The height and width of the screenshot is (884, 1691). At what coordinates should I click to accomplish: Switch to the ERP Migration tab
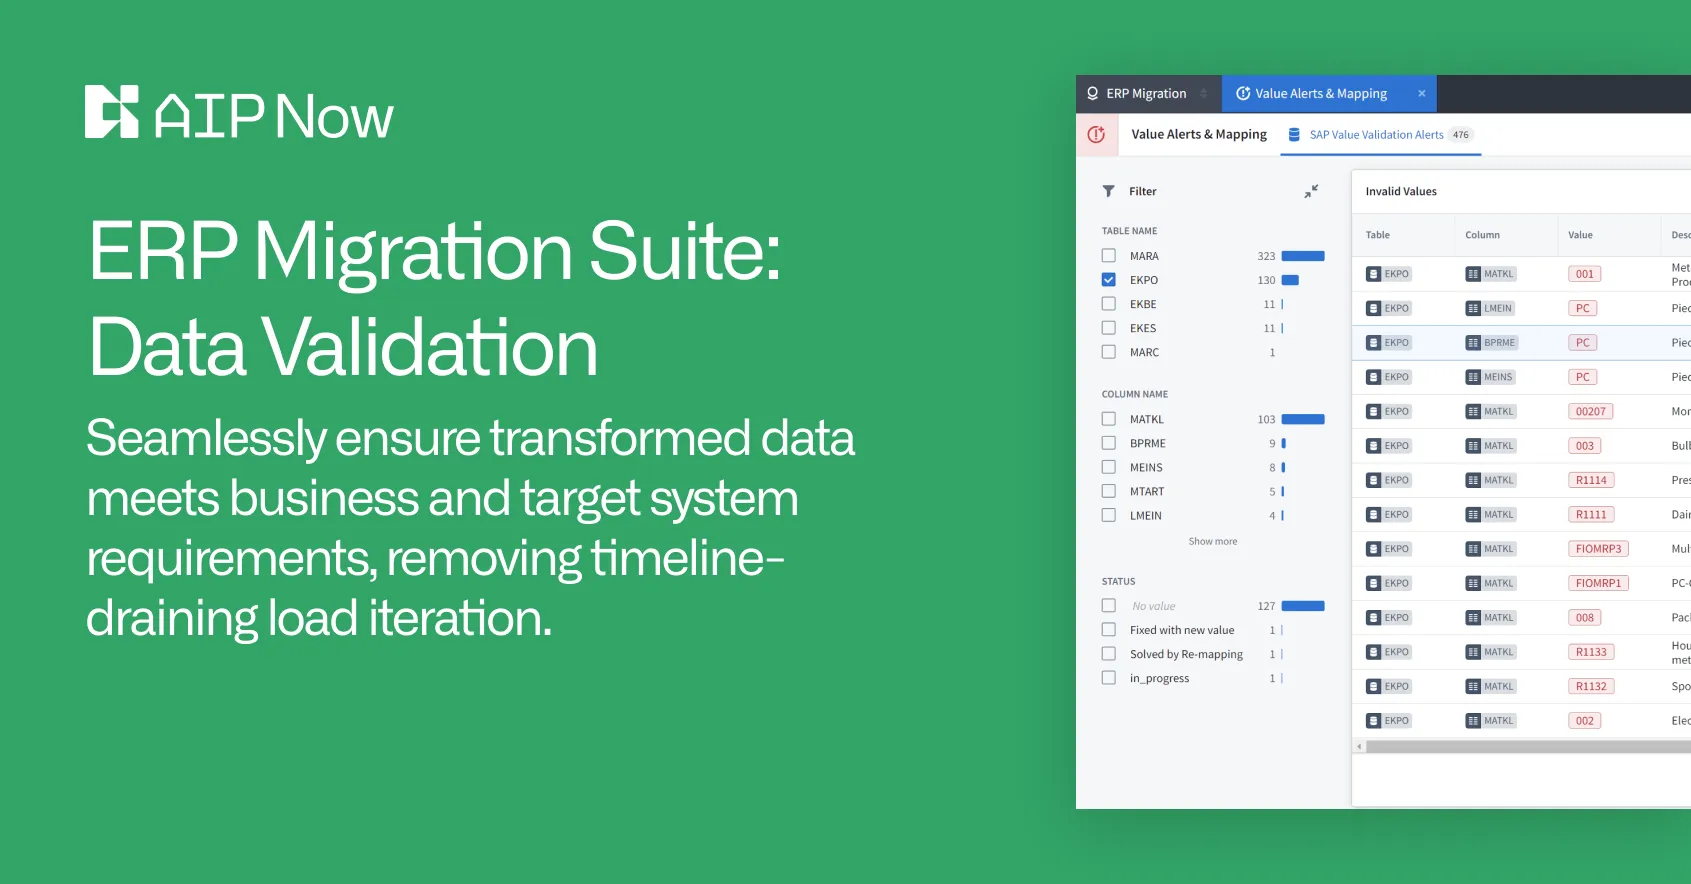1148,94
